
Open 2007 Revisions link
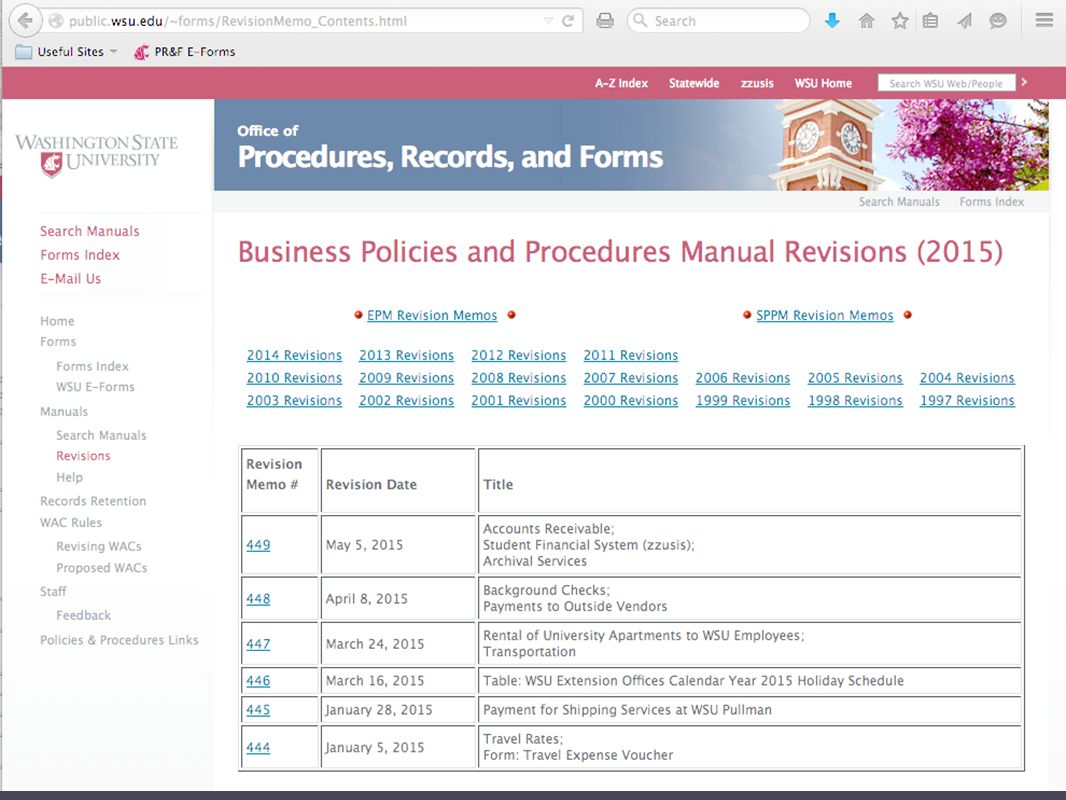[631, 378]
